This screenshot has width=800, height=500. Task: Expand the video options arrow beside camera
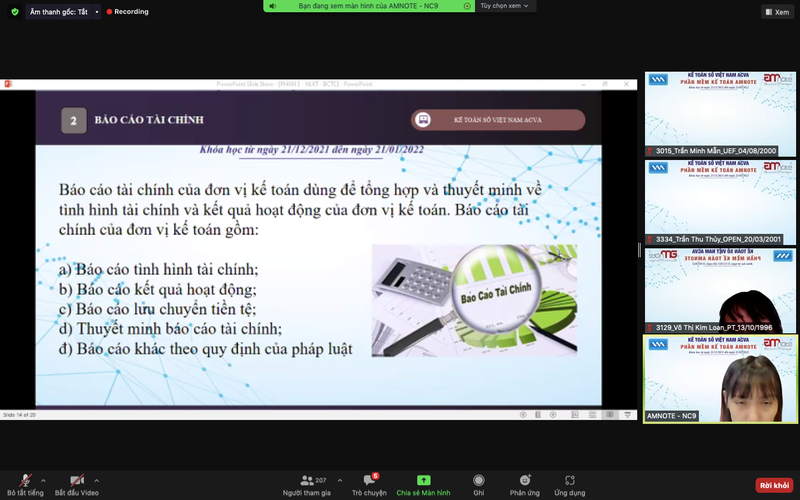(96, 477)
